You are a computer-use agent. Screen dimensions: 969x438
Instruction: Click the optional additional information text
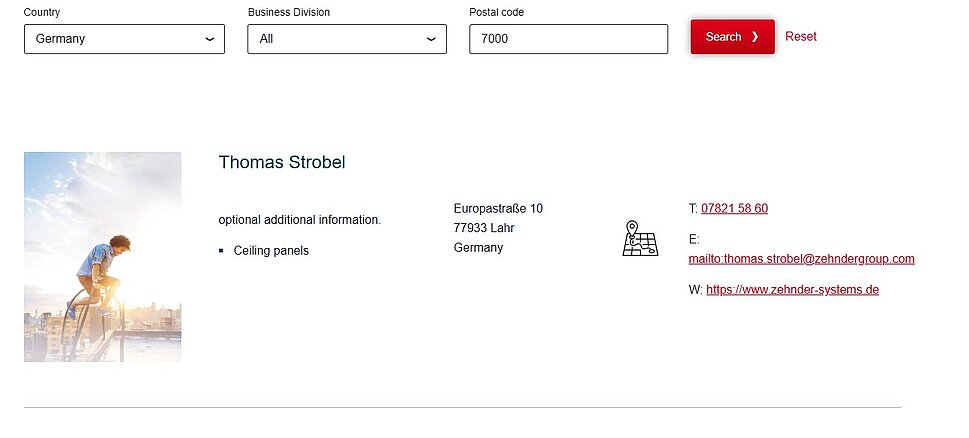299,220
